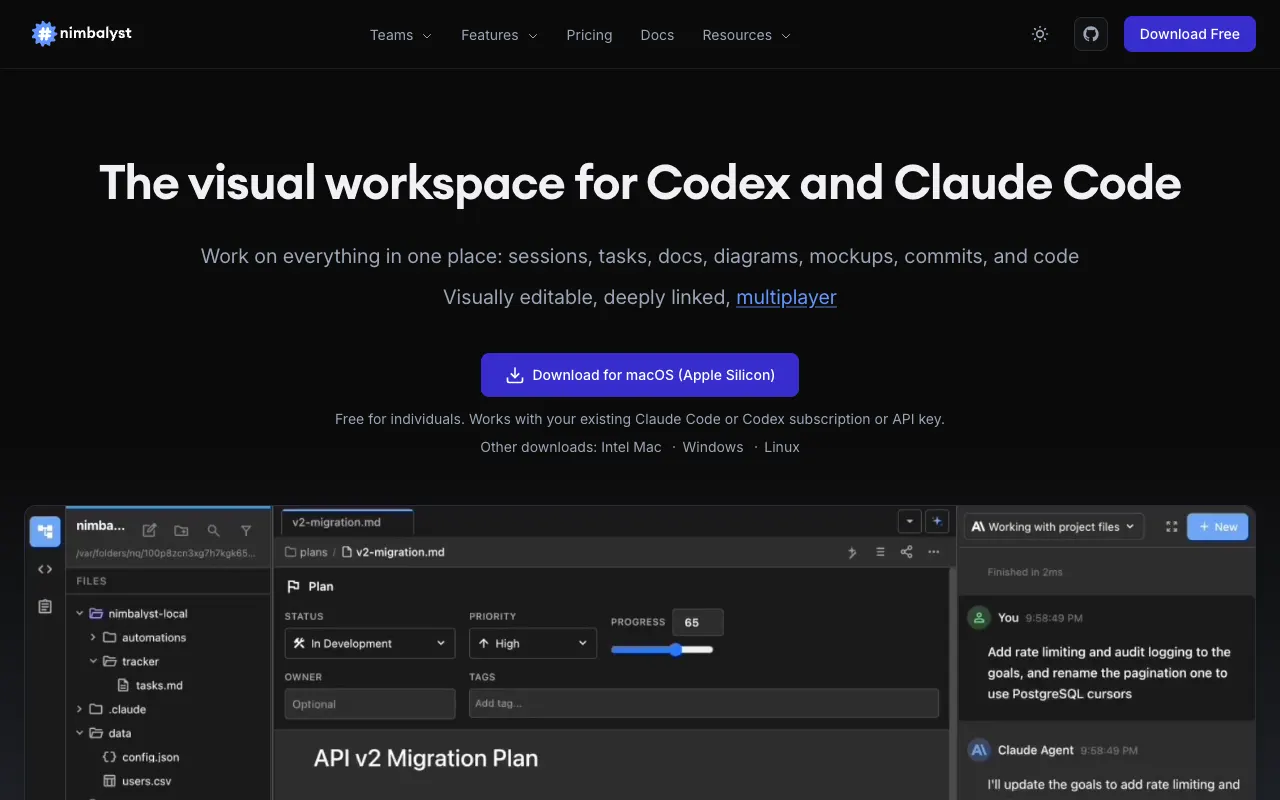This screenshot has height=800, width=1280.
Task: Click the new folder icon in files panel
Action: click(x=181, y=530)
